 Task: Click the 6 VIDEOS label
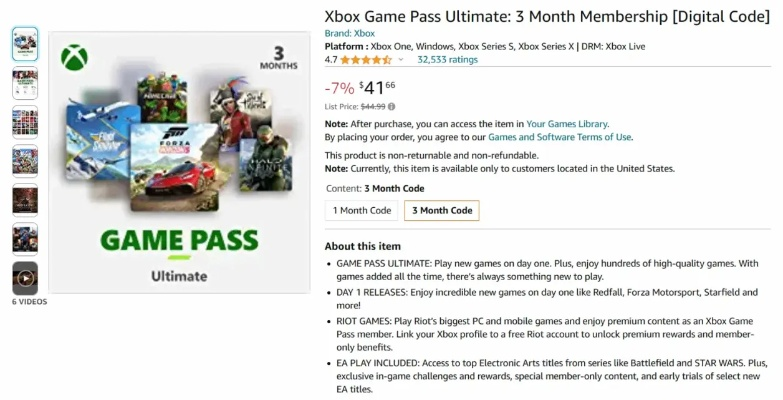point(29,301)
